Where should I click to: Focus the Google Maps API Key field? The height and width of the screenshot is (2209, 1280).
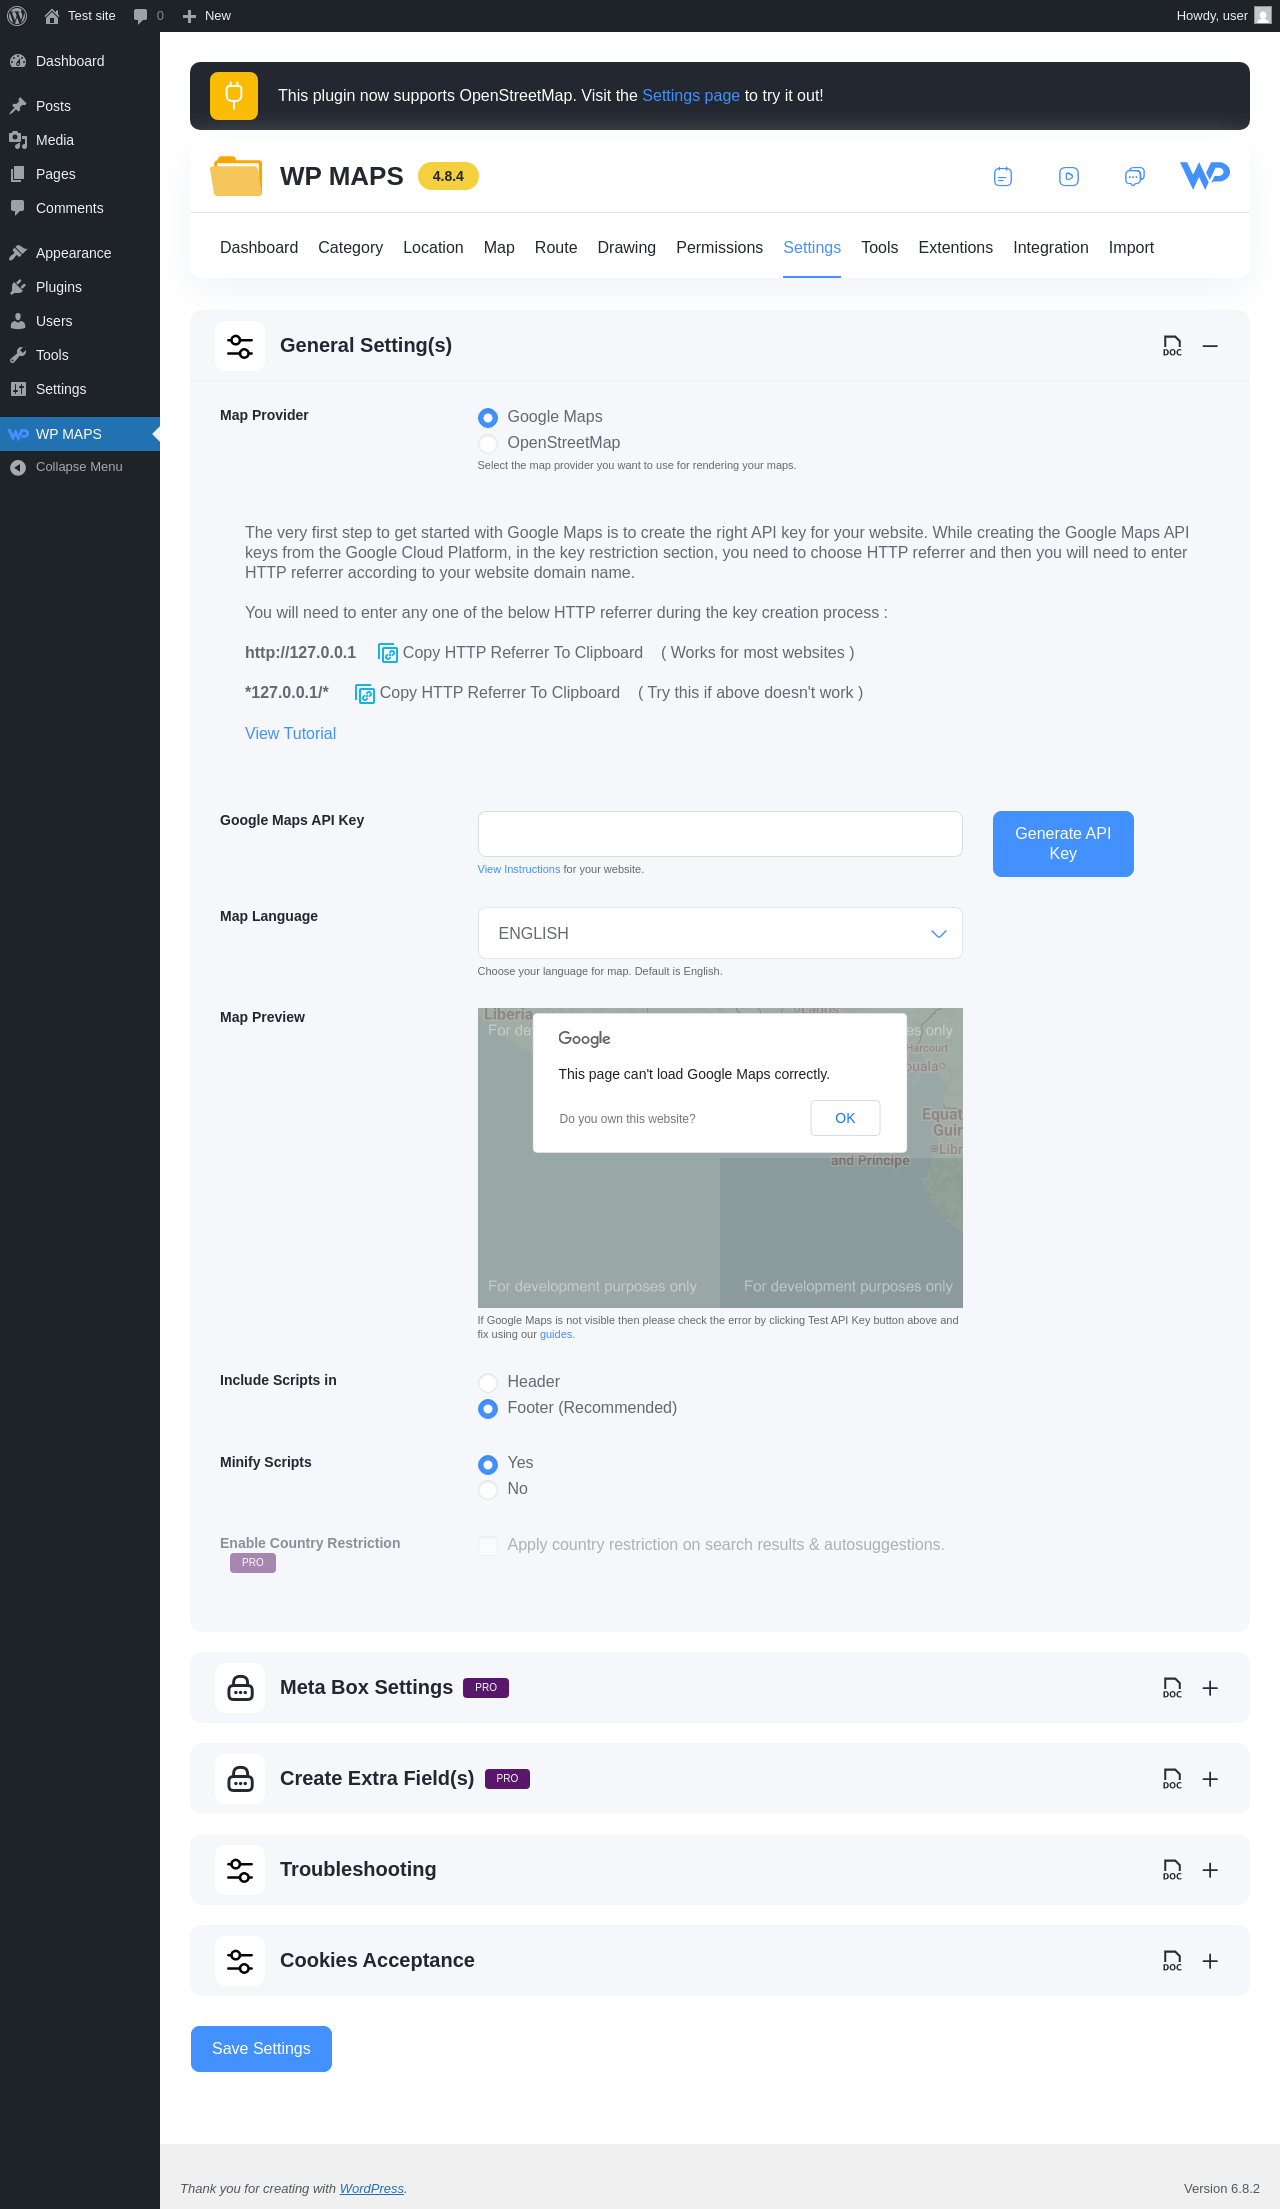point(720,834)
